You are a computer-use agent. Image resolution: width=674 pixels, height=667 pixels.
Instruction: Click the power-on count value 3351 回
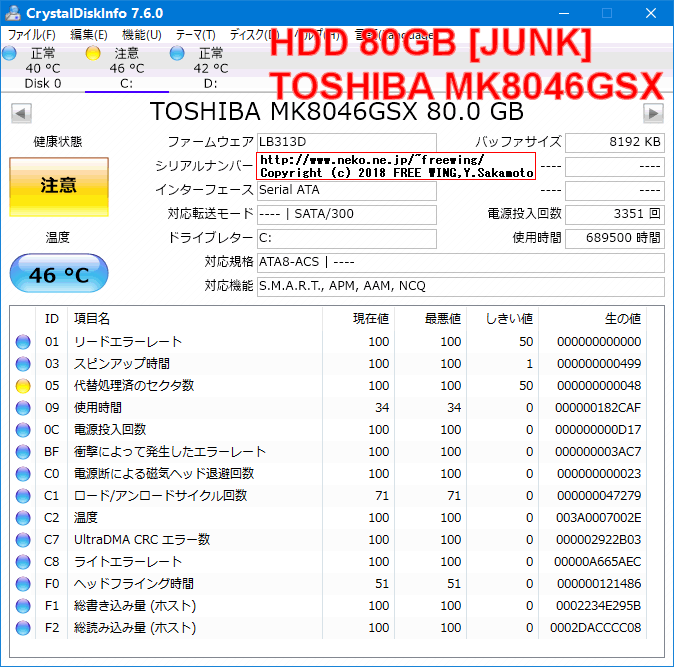[x=615, y=214]
